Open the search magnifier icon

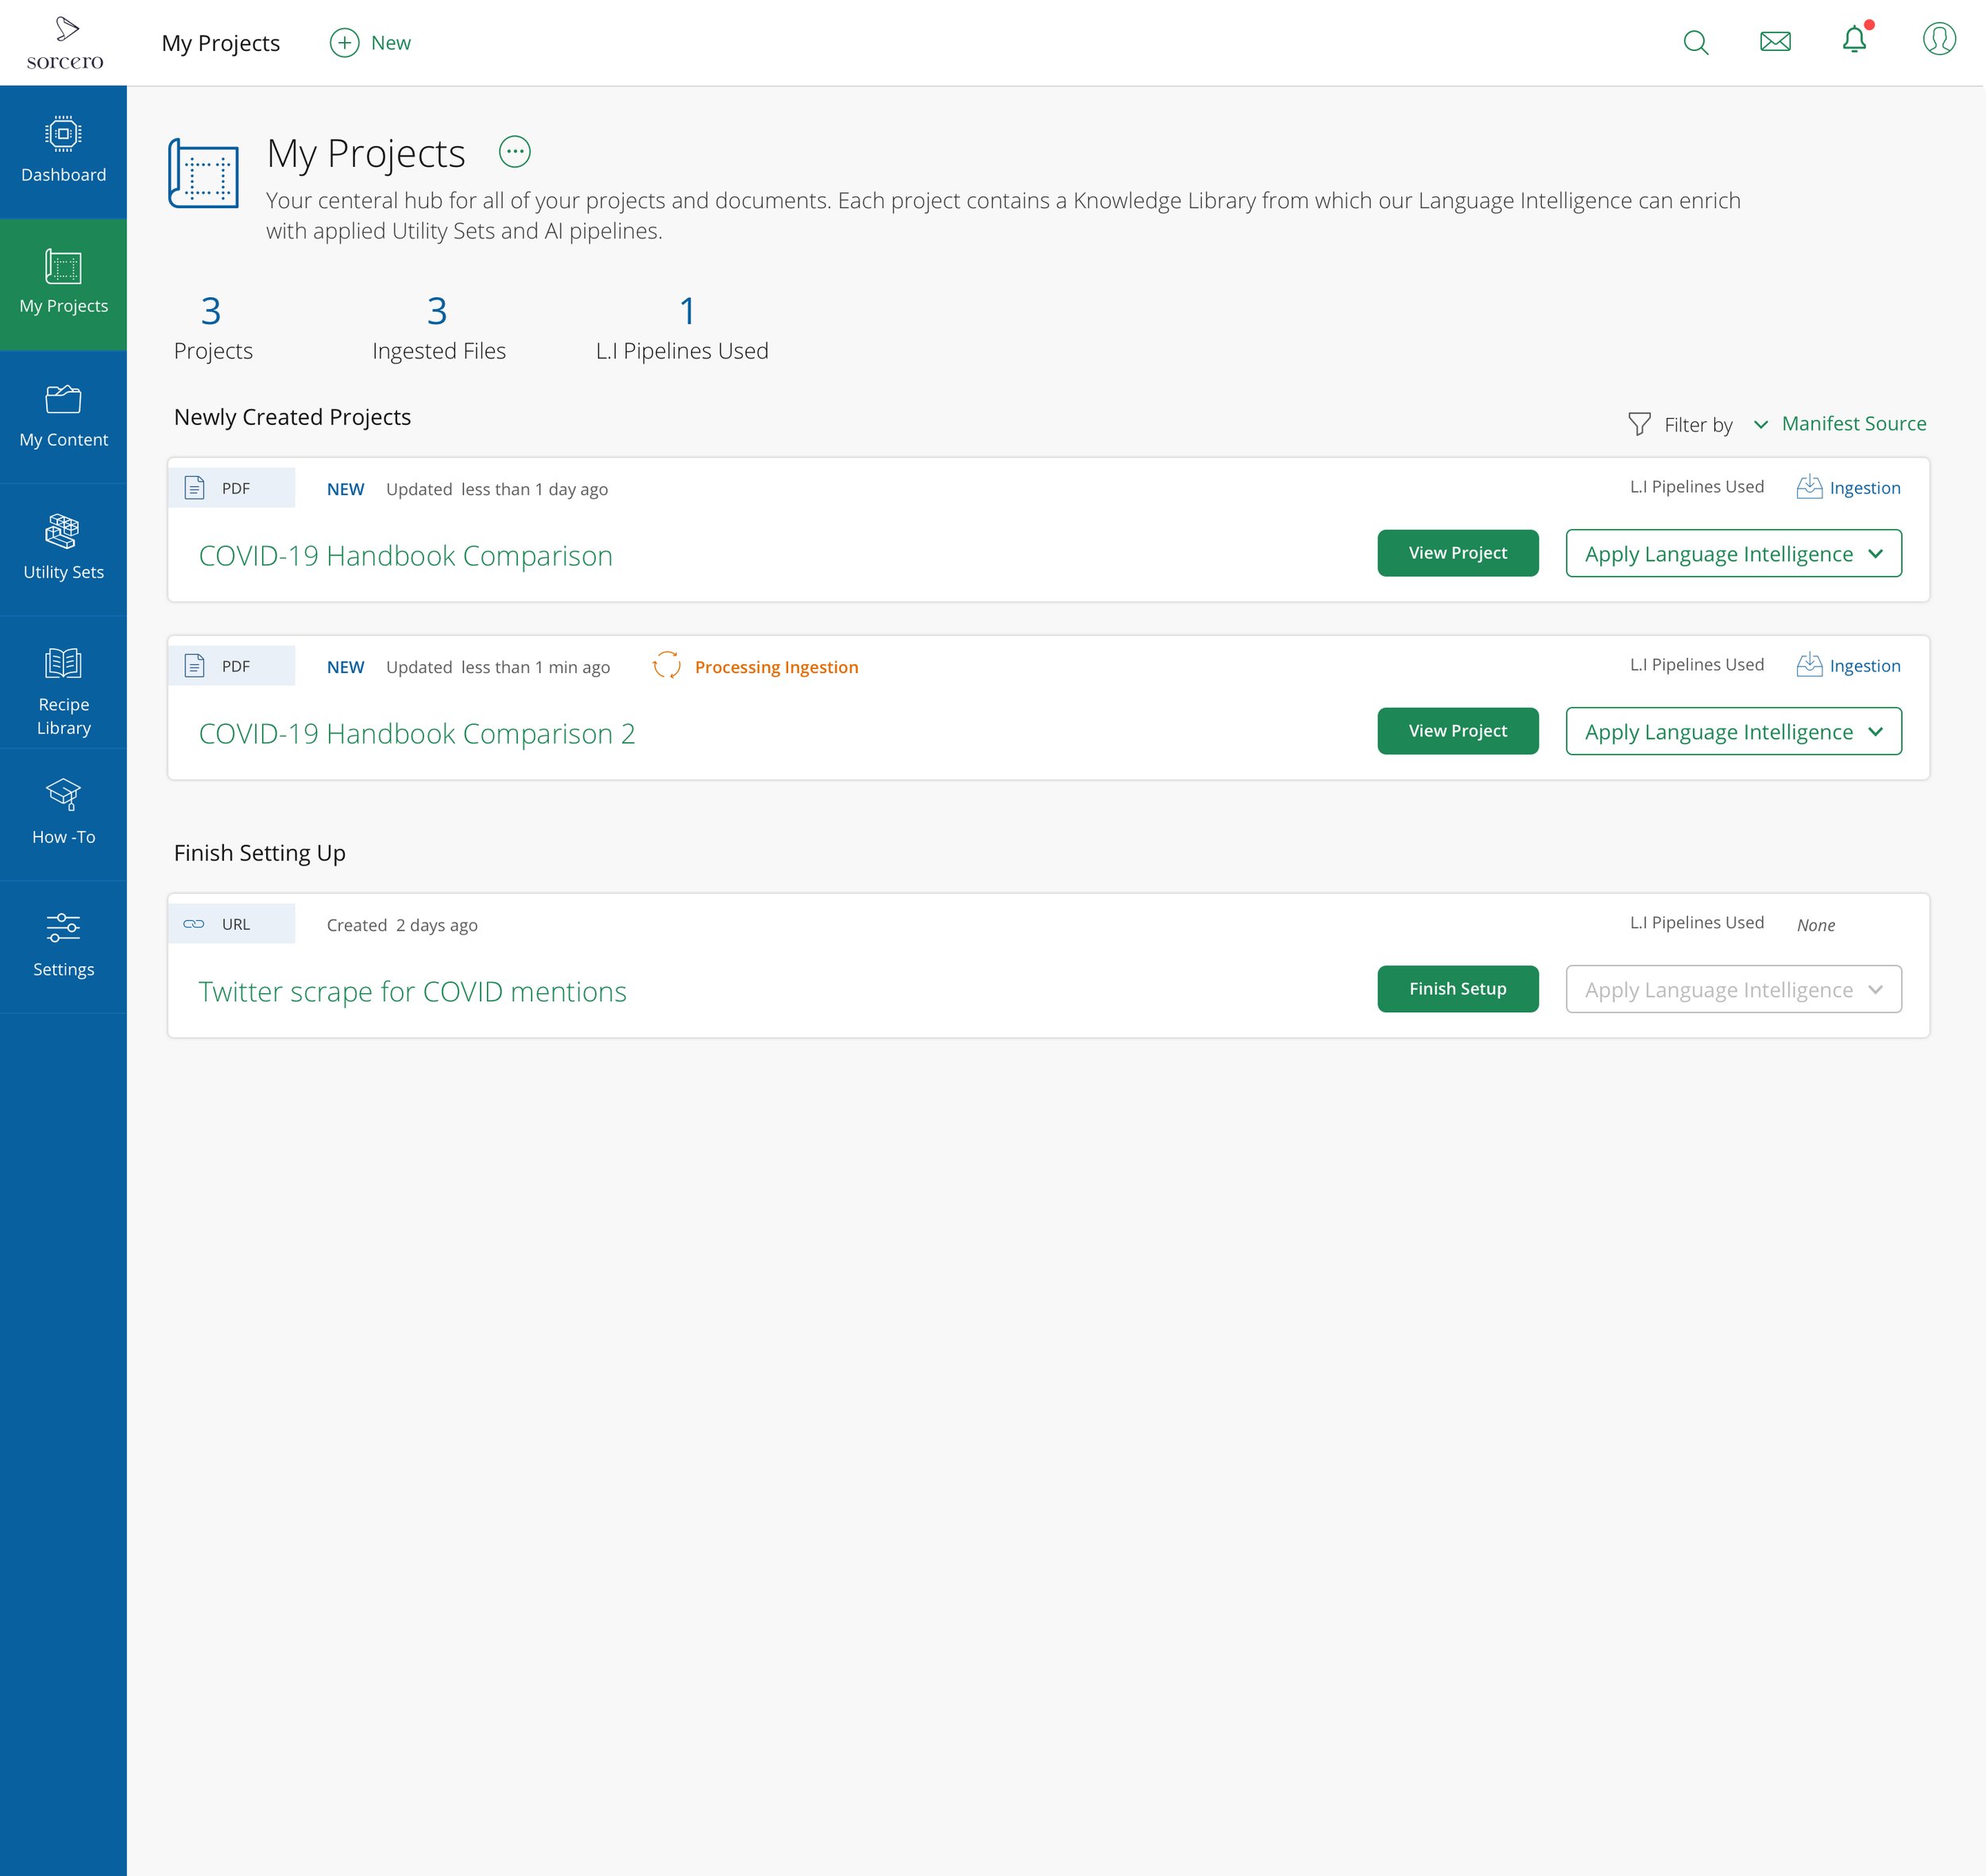click(x=1695, y=42)
